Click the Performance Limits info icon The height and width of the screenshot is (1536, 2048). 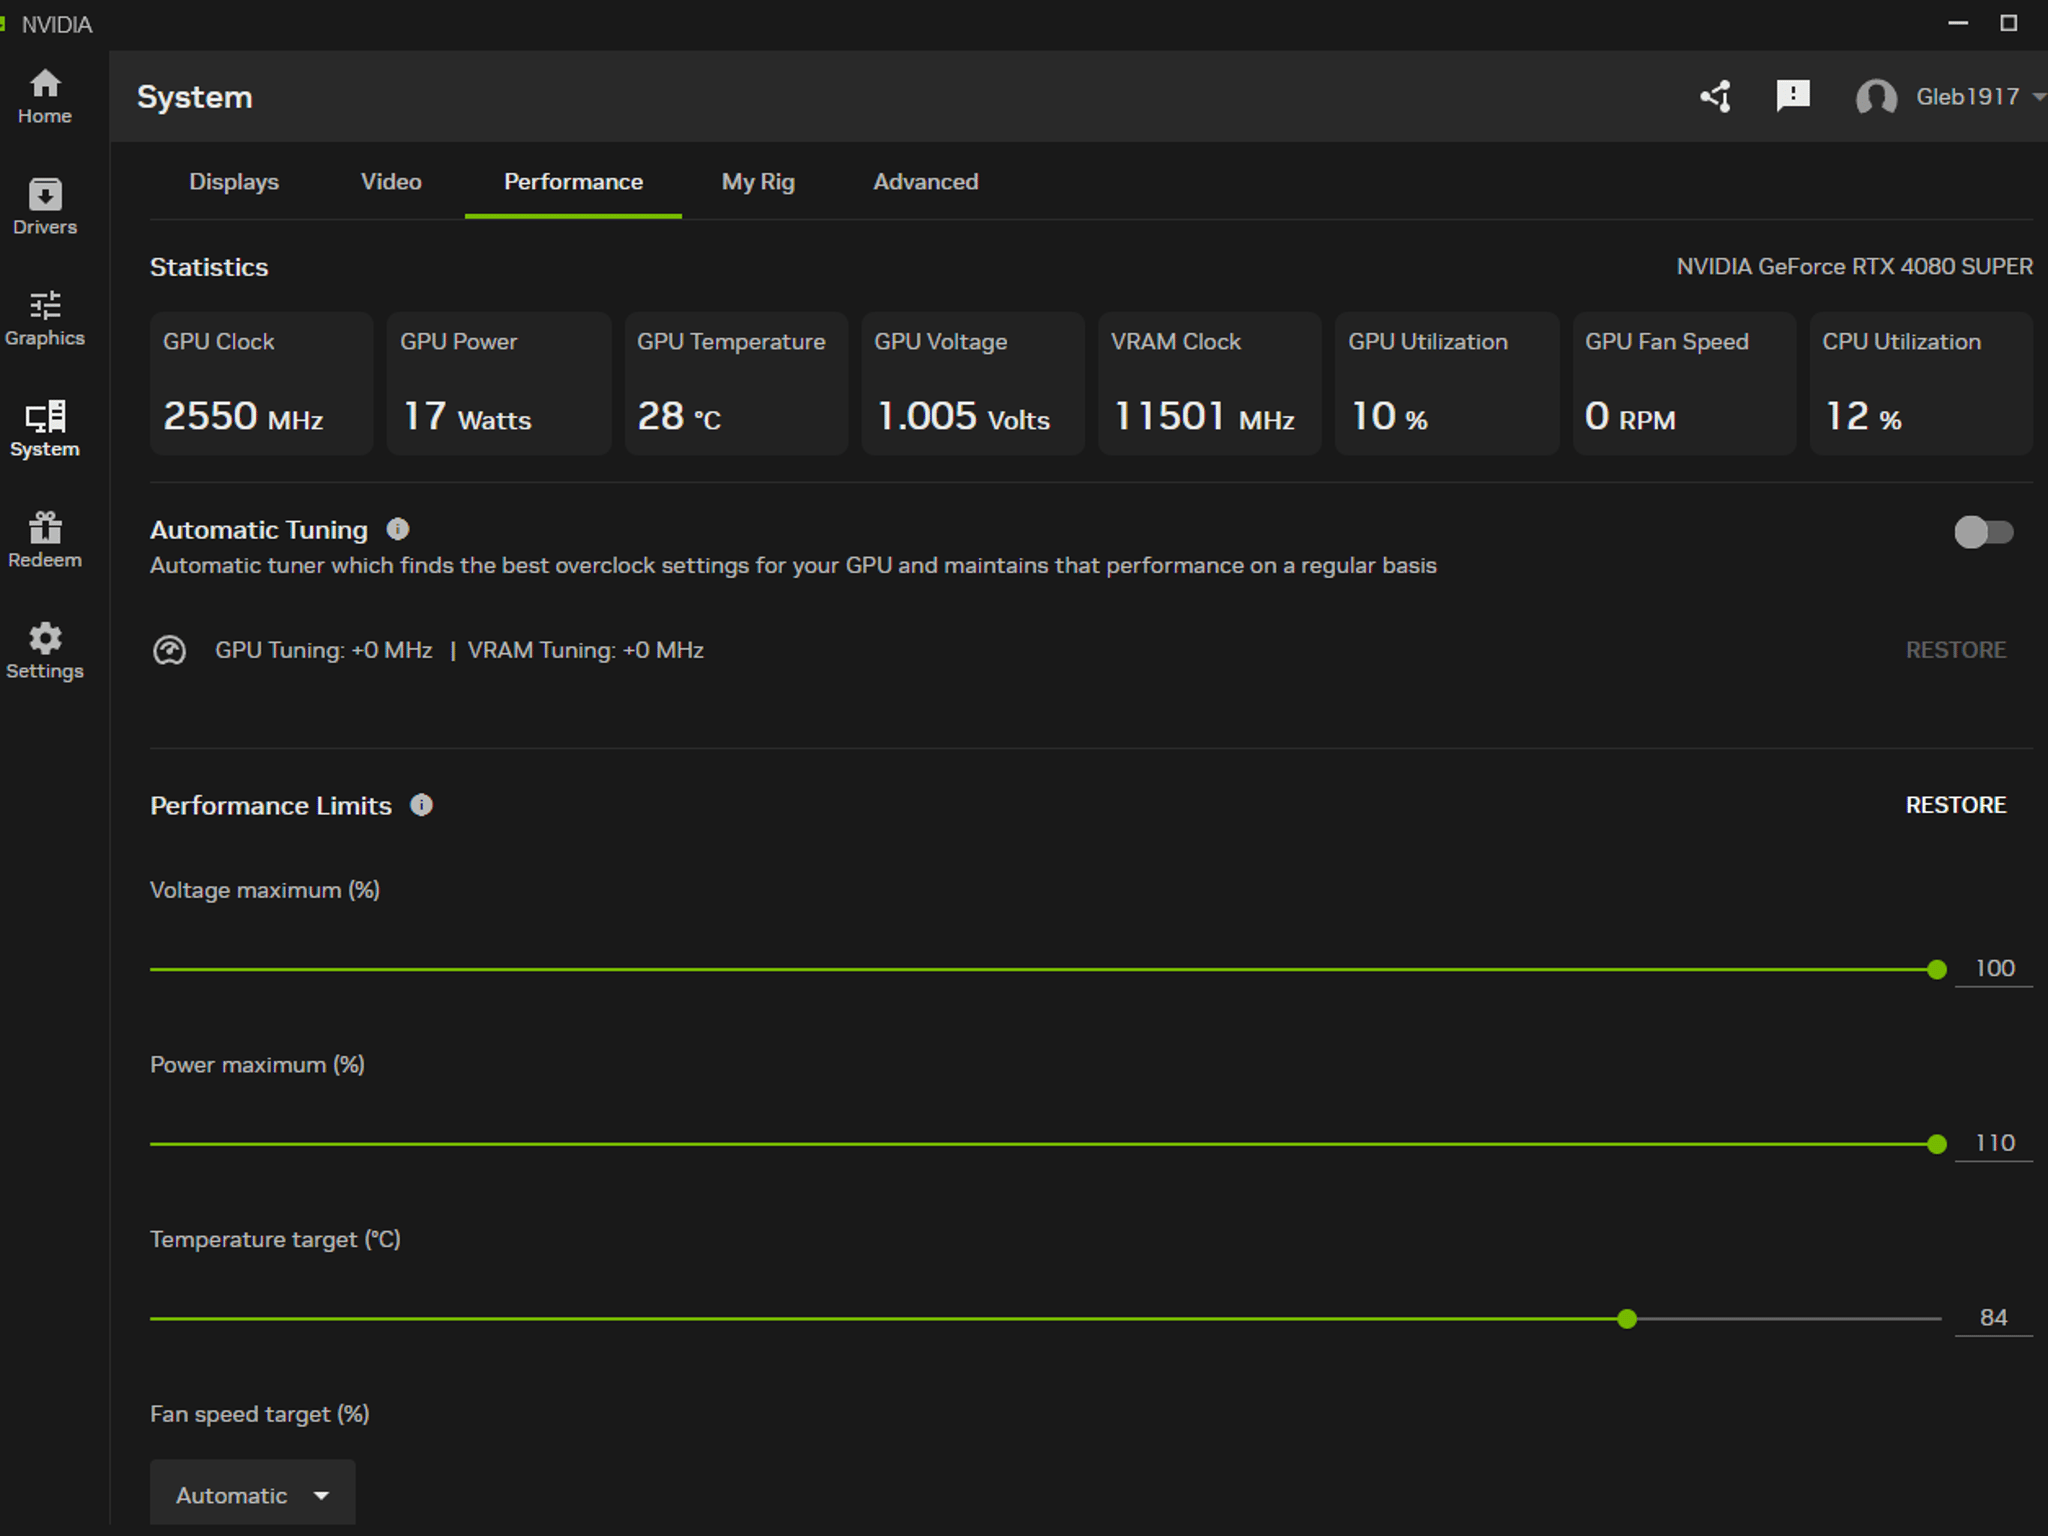(x=422, y=805)
